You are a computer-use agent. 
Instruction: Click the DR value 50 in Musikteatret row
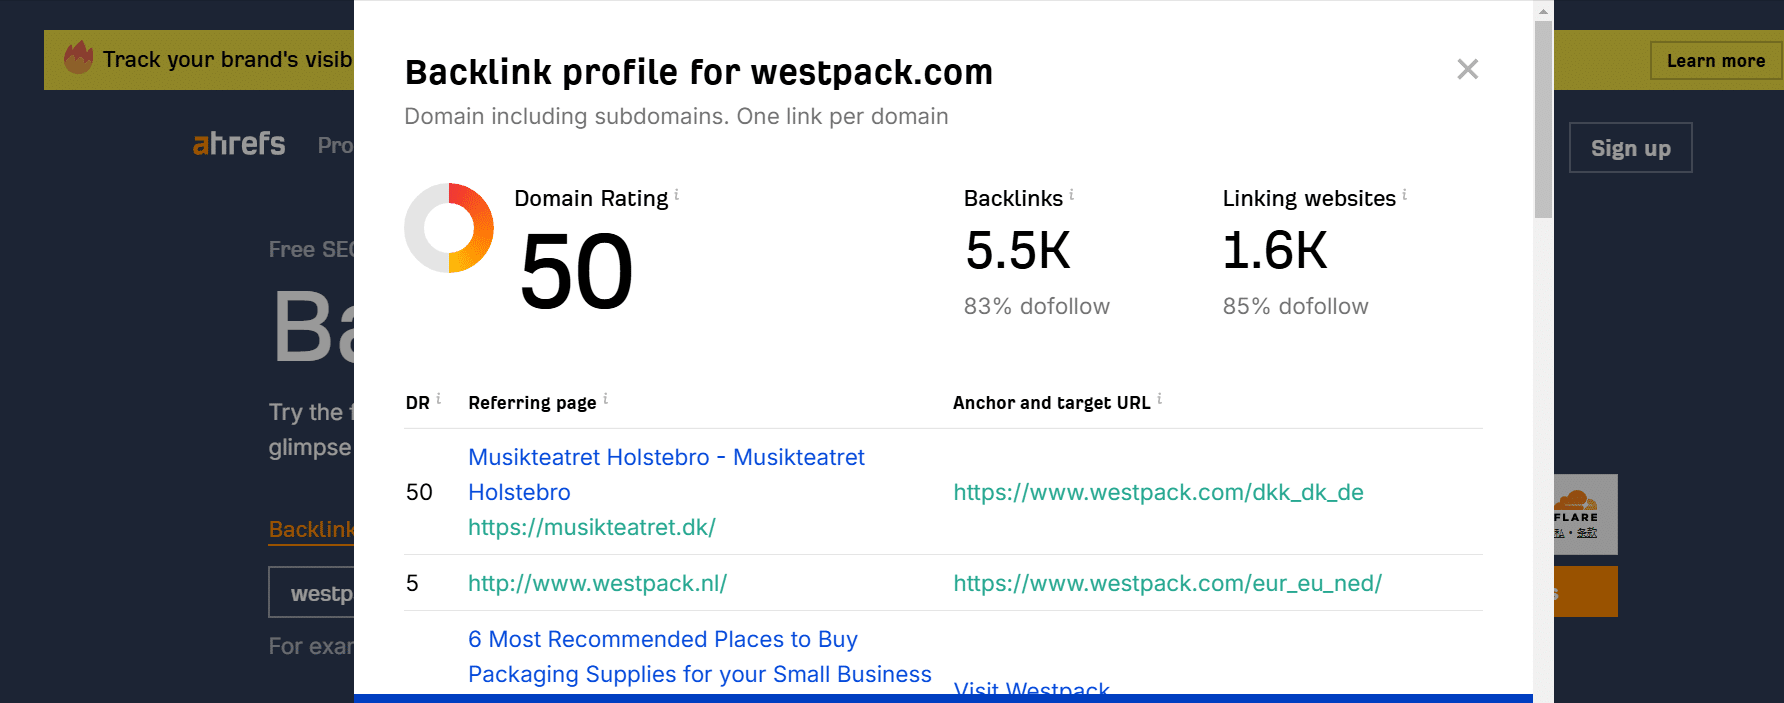tap(419, 492)
